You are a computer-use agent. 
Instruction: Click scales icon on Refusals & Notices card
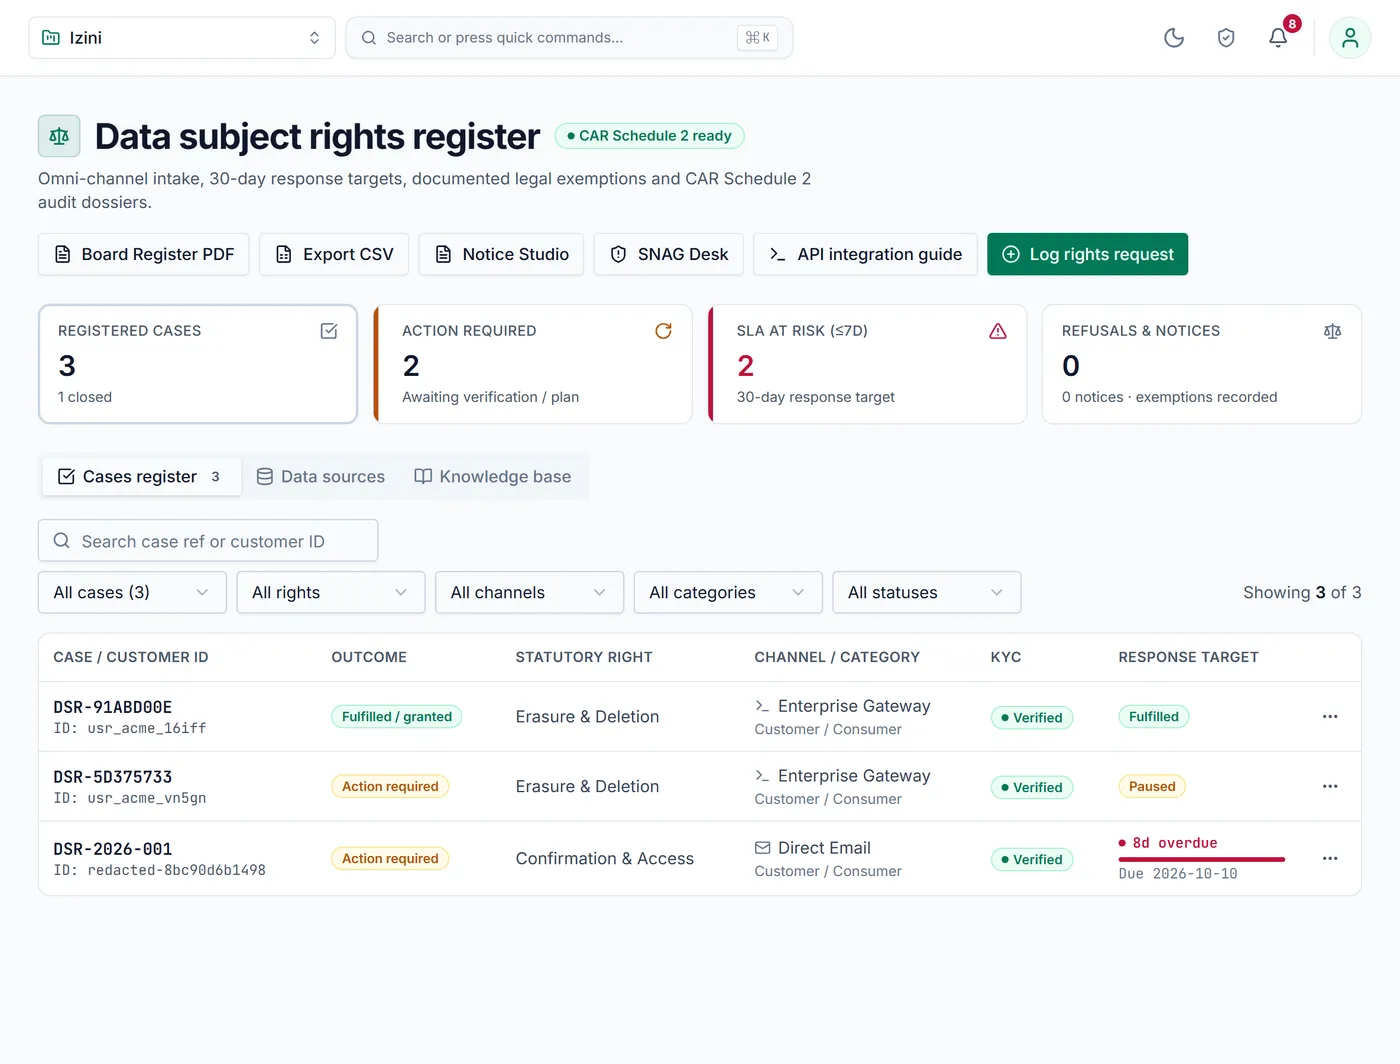pos(1332,331)
